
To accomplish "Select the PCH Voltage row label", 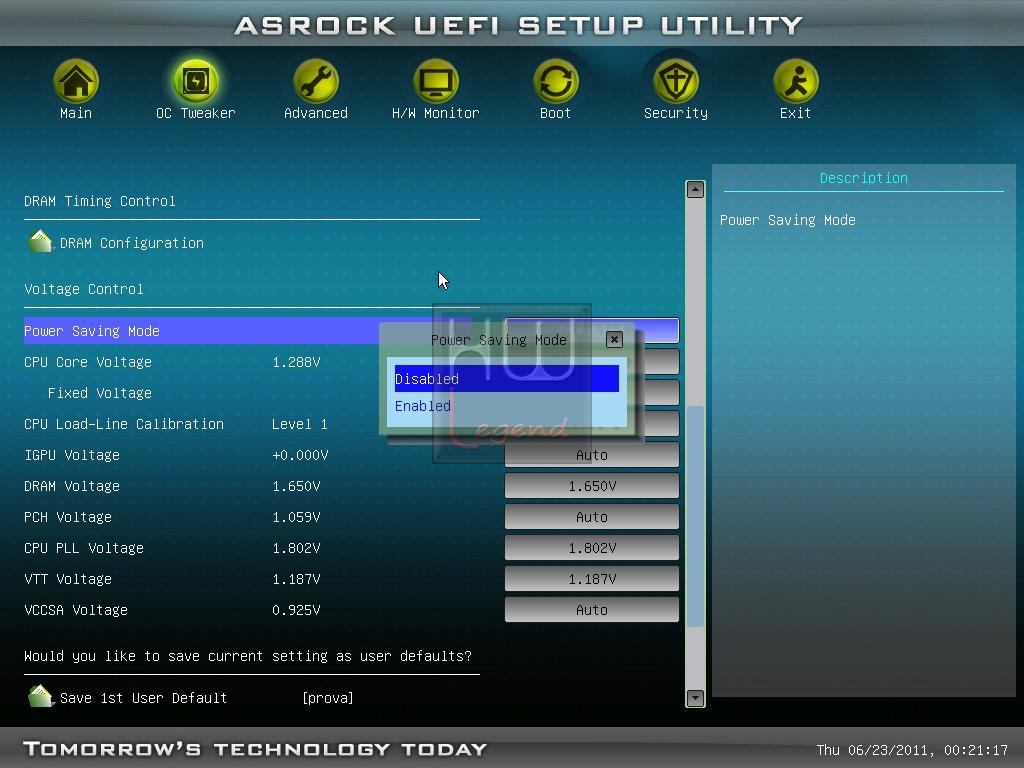I will (68, 517).
